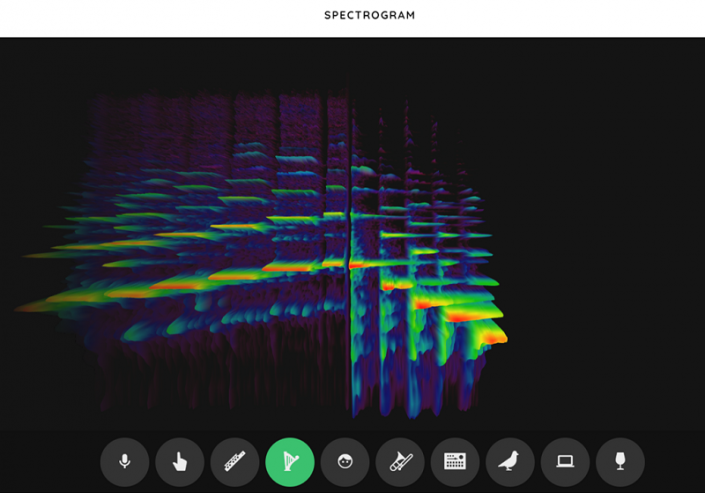Play the trombone sound sample

tap(400, 462)
